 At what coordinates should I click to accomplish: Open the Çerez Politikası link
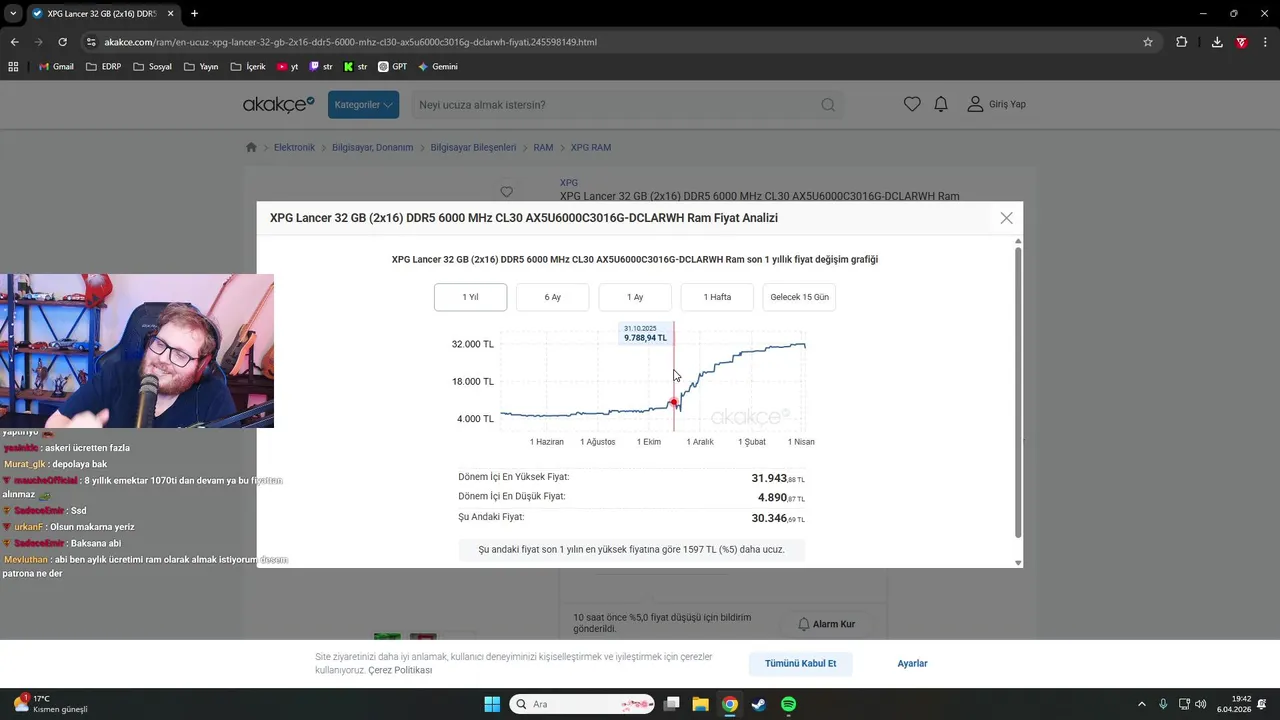click(400, 670)
